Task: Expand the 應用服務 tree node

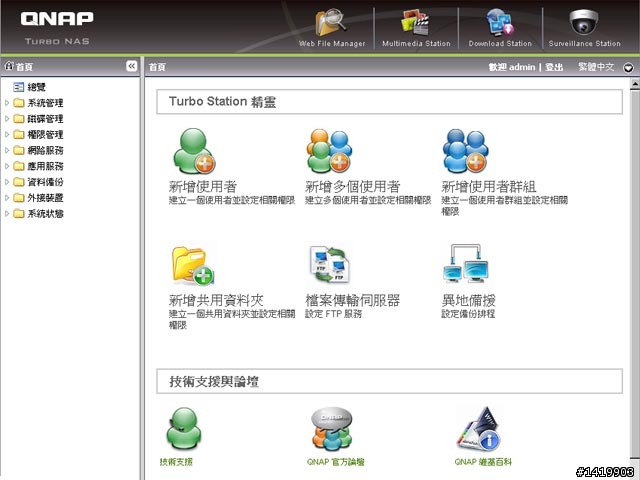Action: coord(7,166)
